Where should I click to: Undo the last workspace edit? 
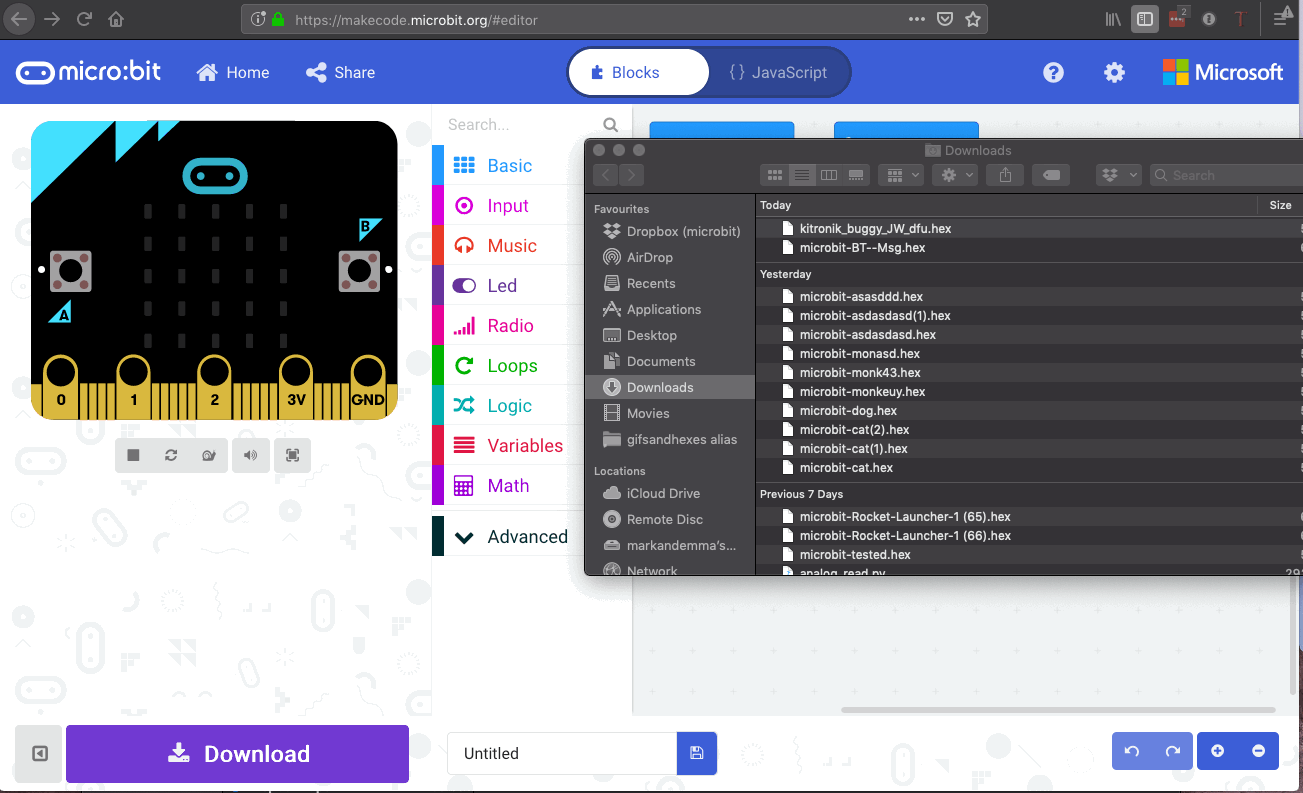tap(1132, 750)
